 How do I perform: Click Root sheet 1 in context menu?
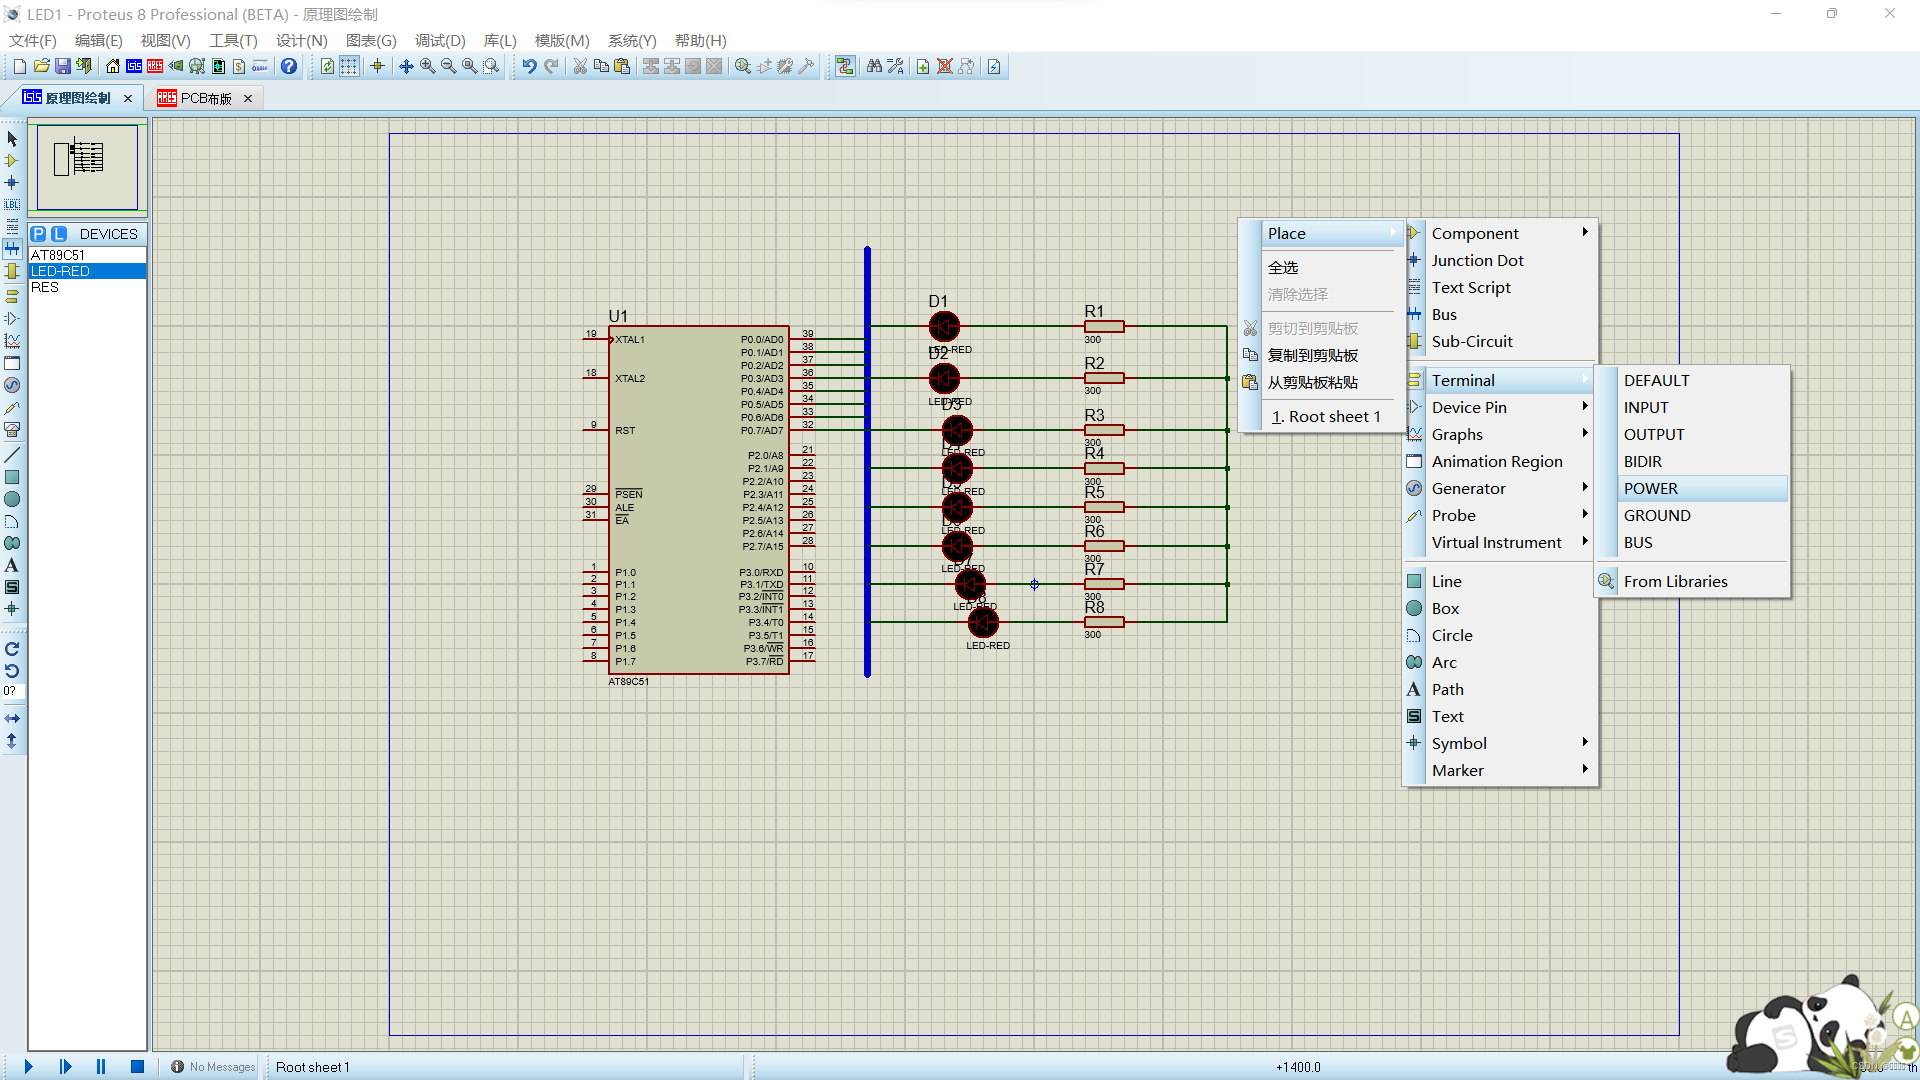pos(1326,416)
